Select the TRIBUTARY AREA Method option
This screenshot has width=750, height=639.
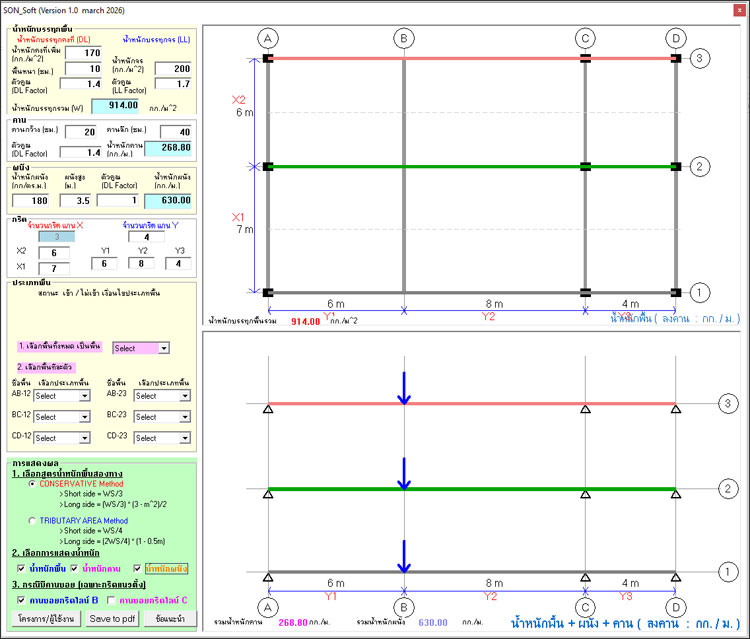pyautogui.click(x=31, y=520)
